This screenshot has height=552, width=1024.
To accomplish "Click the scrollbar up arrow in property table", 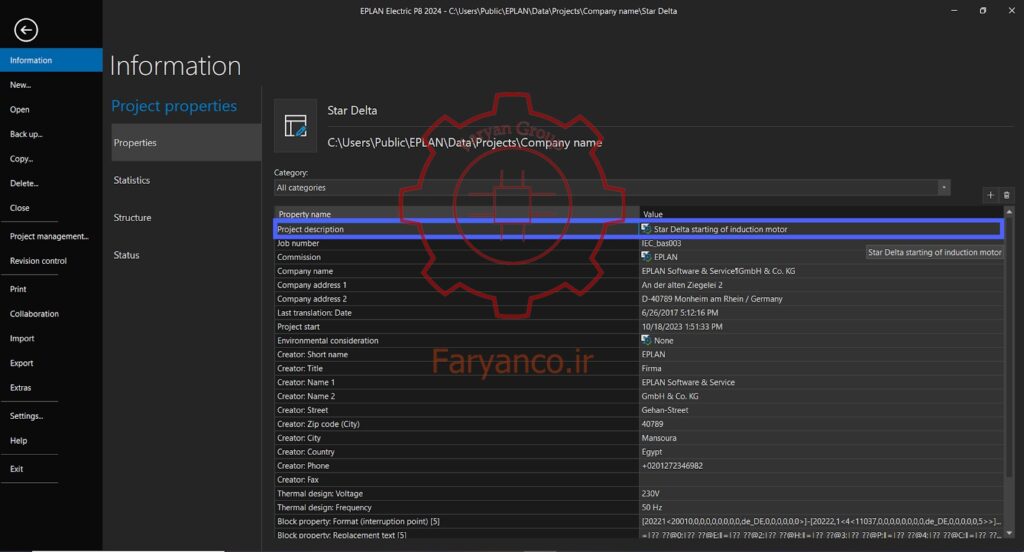I will click(x=1008, y=212).
